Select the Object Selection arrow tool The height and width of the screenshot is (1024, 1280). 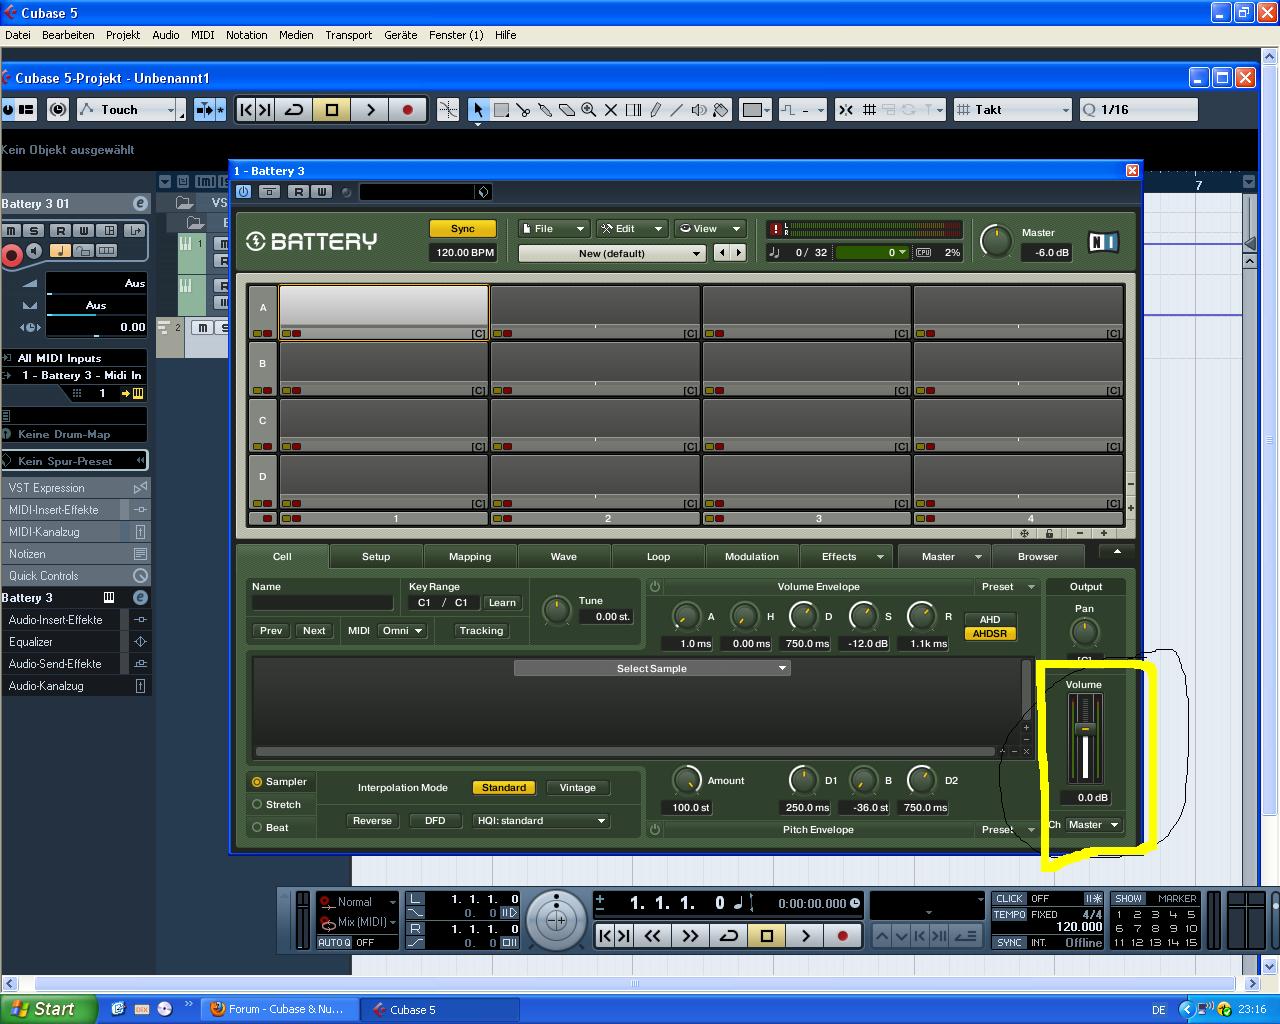tap(478, 110)
